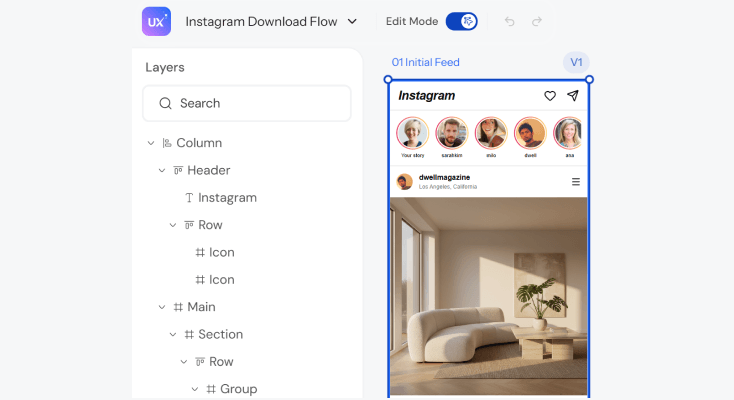The width and height of the screenshot is (734, 400).
Task: Click the Layers panel heading
Action: click(165, 67)
